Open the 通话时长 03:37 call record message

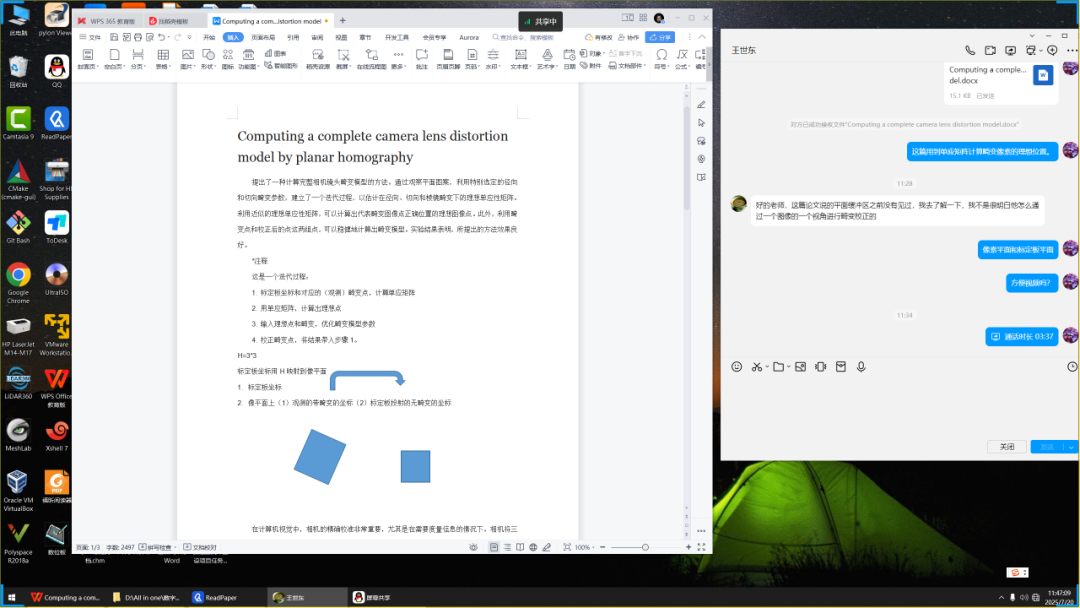1022,337
